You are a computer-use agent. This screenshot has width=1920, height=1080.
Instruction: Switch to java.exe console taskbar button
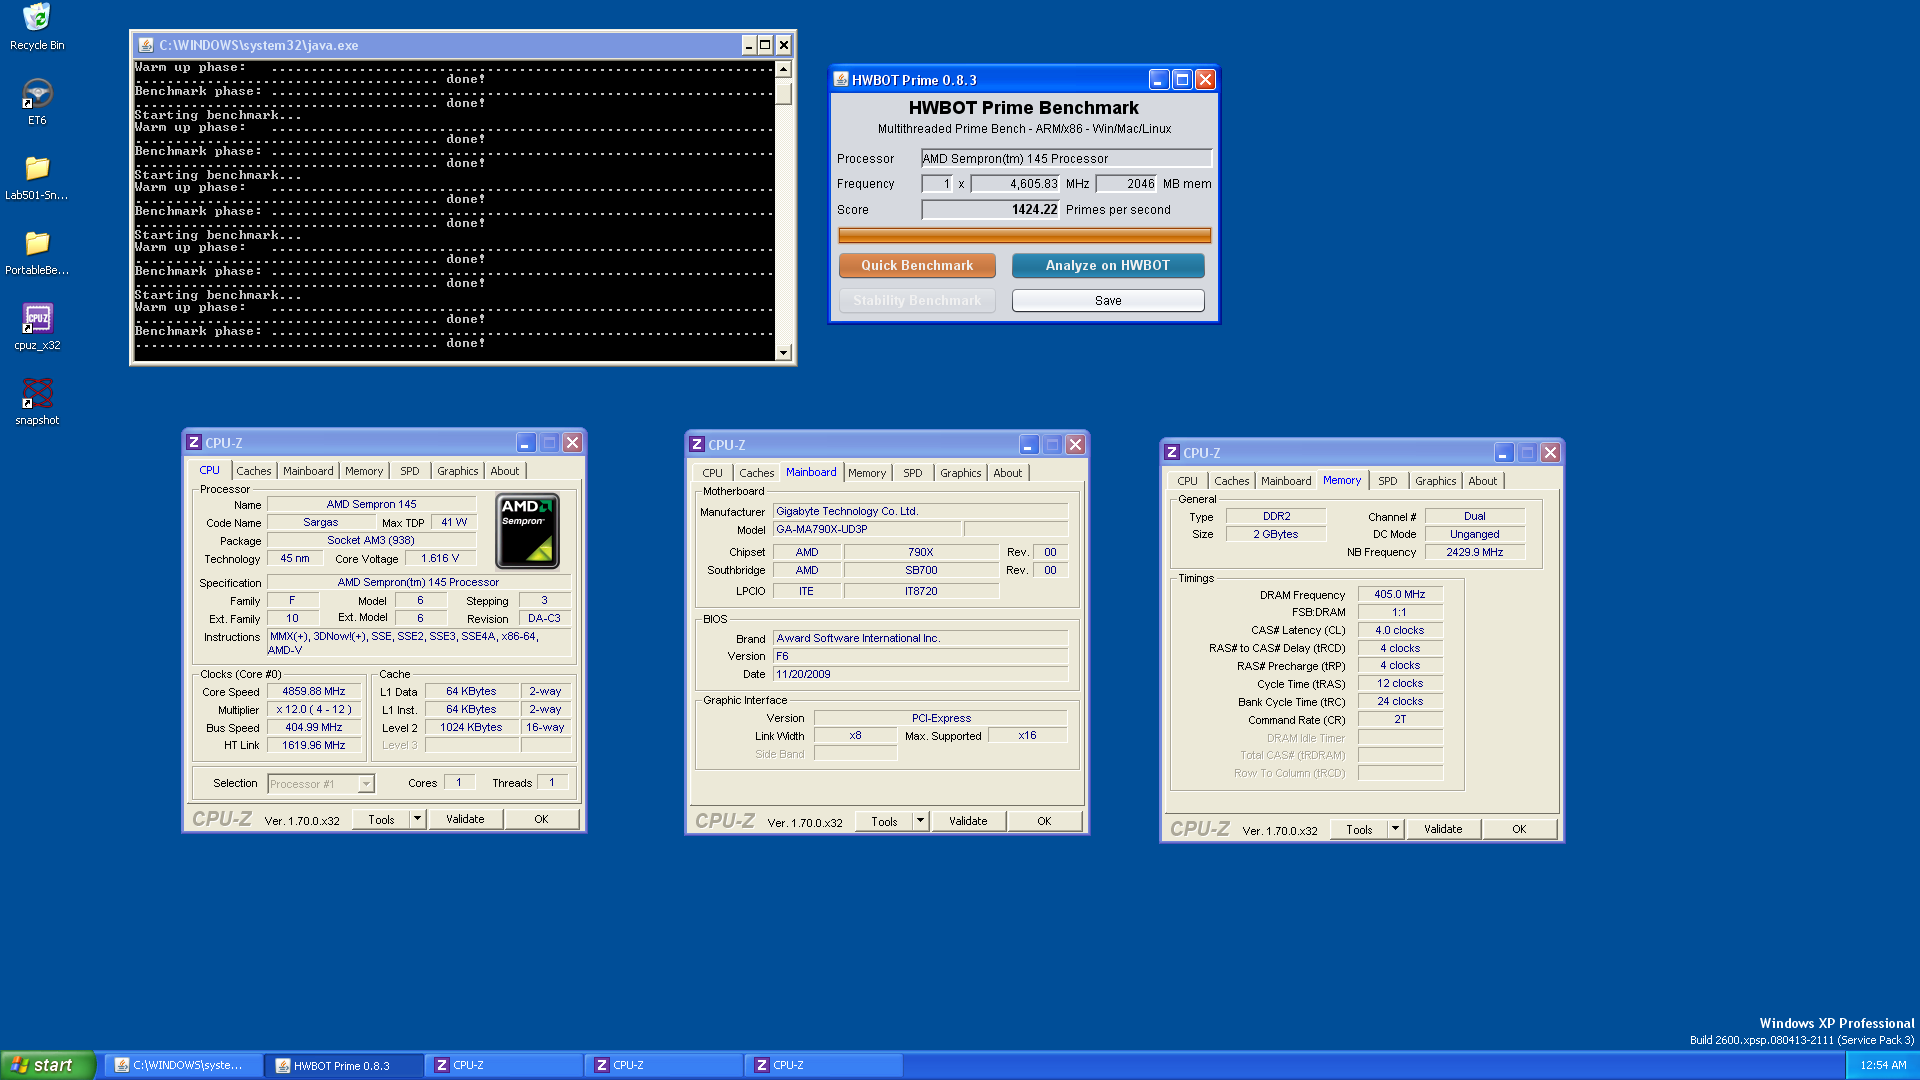coord(184,1065)
